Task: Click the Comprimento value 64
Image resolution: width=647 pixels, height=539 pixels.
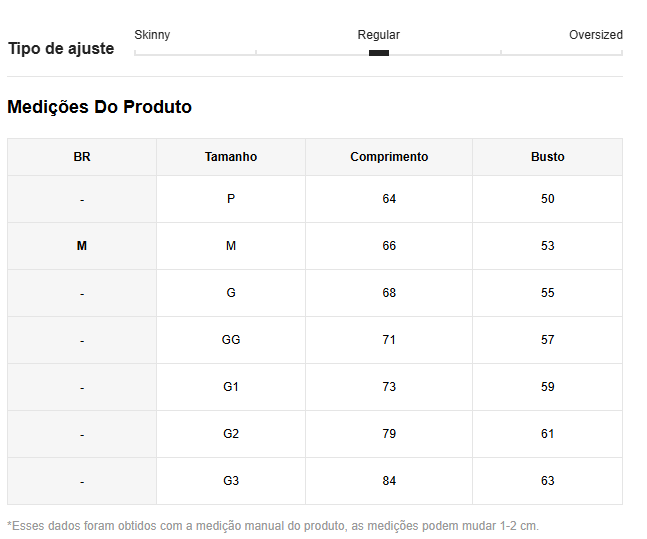Action: (x=389, y=199)
